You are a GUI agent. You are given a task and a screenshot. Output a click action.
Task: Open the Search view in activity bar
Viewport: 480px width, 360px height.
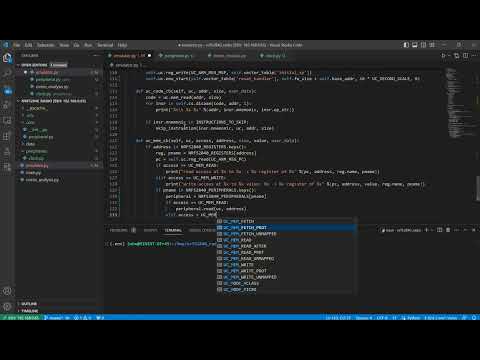(7, 74)
